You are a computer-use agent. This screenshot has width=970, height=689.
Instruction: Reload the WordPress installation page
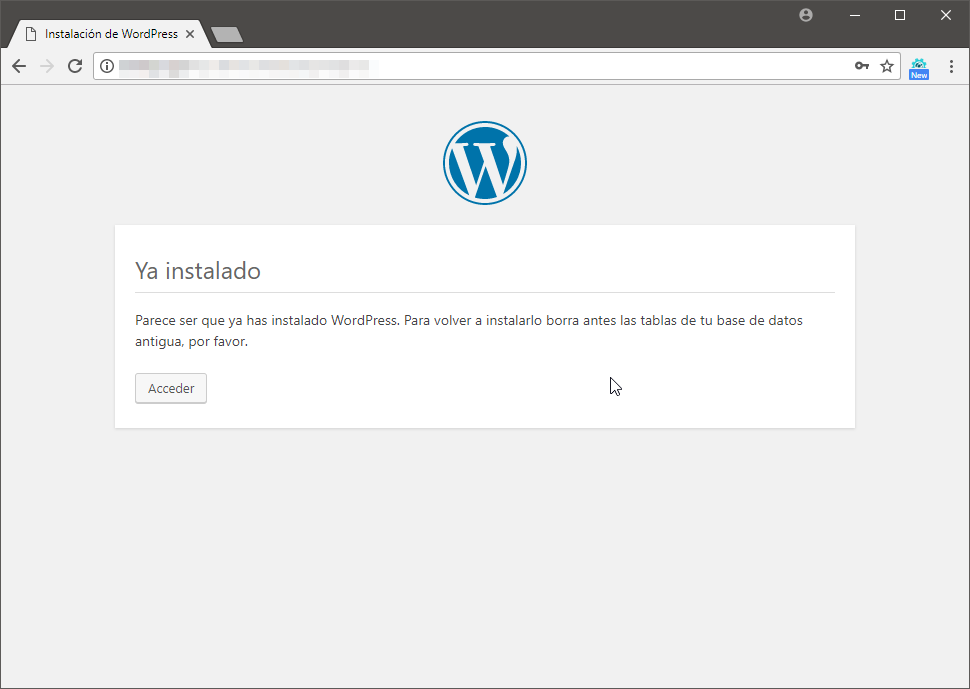75,66
